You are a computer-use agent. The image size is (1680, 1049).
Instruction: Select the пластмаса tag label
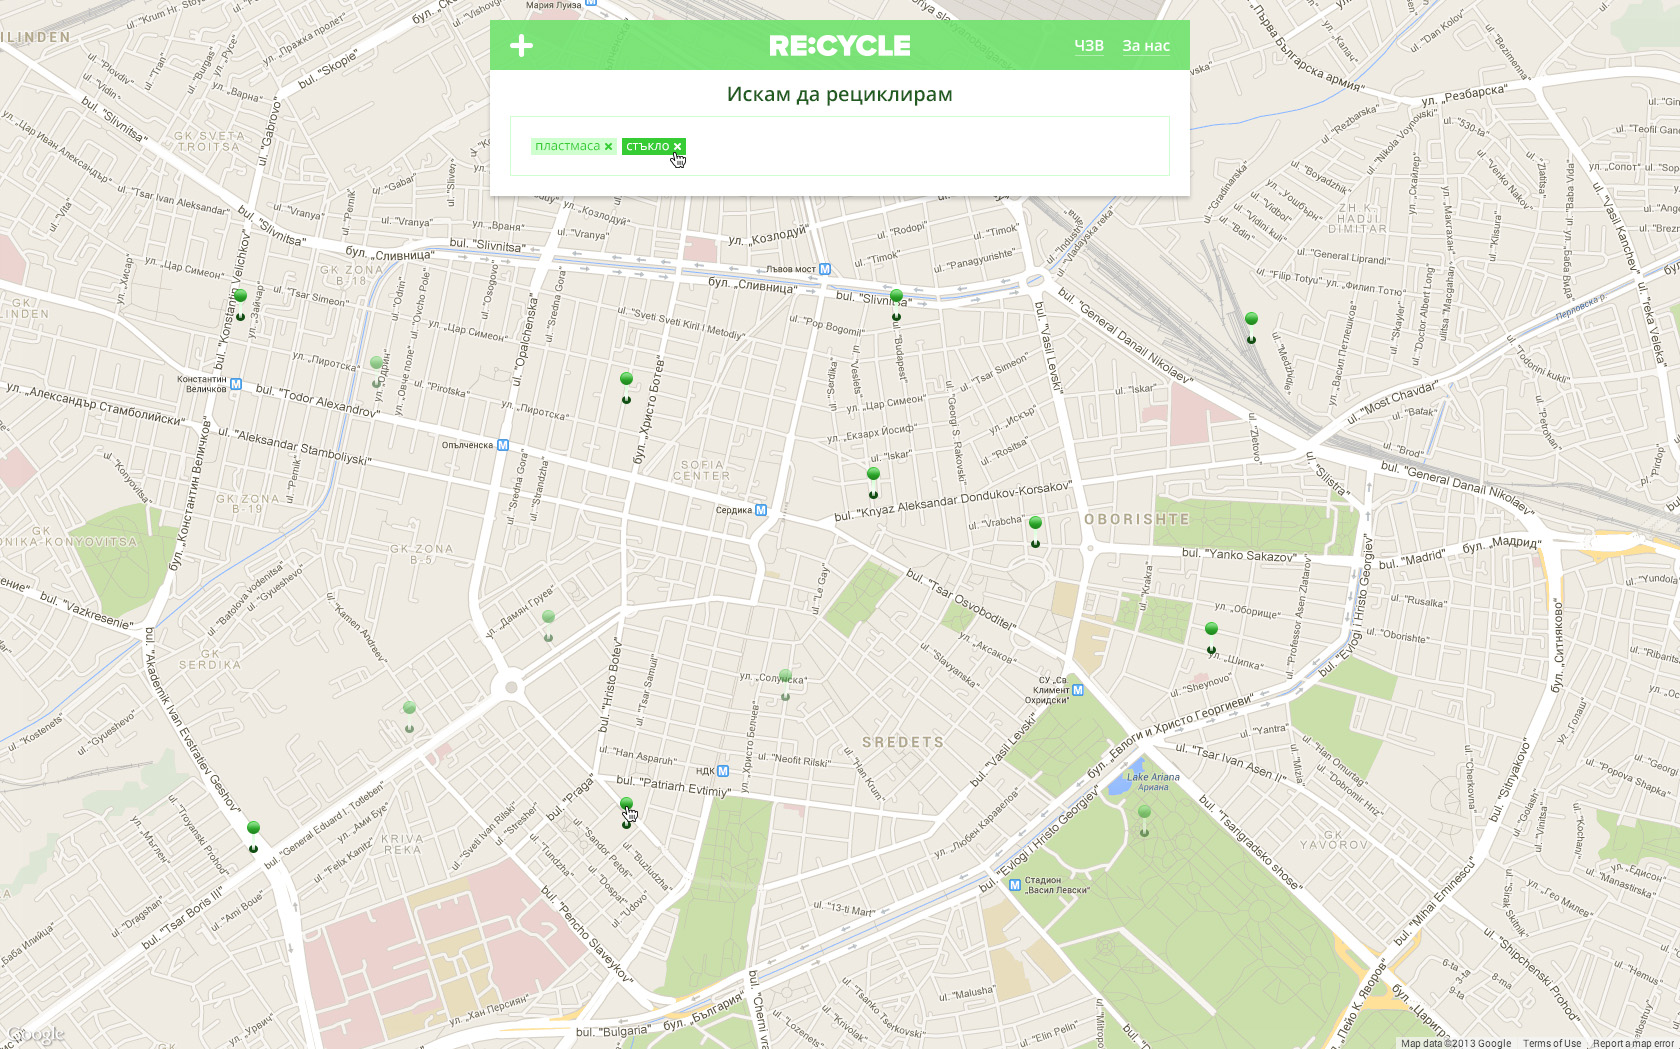pos(567,146)
